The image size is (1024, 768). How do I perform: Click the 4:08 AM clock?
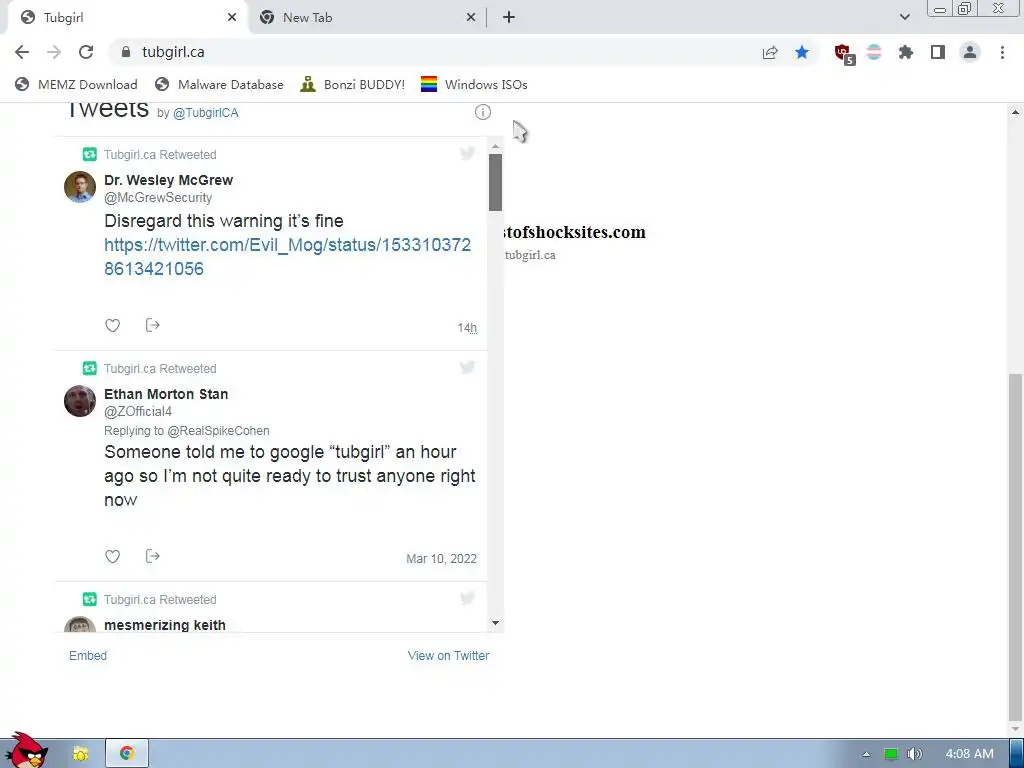pos(969,754)
